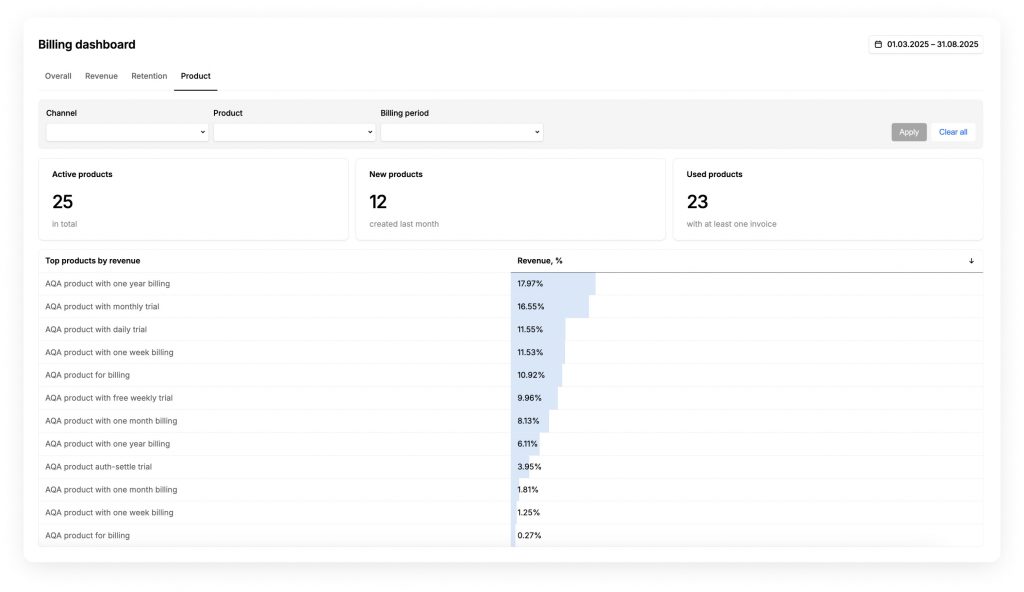Open the 01.03.2025 – 31.08.2025 date picker

click(932, 45)
